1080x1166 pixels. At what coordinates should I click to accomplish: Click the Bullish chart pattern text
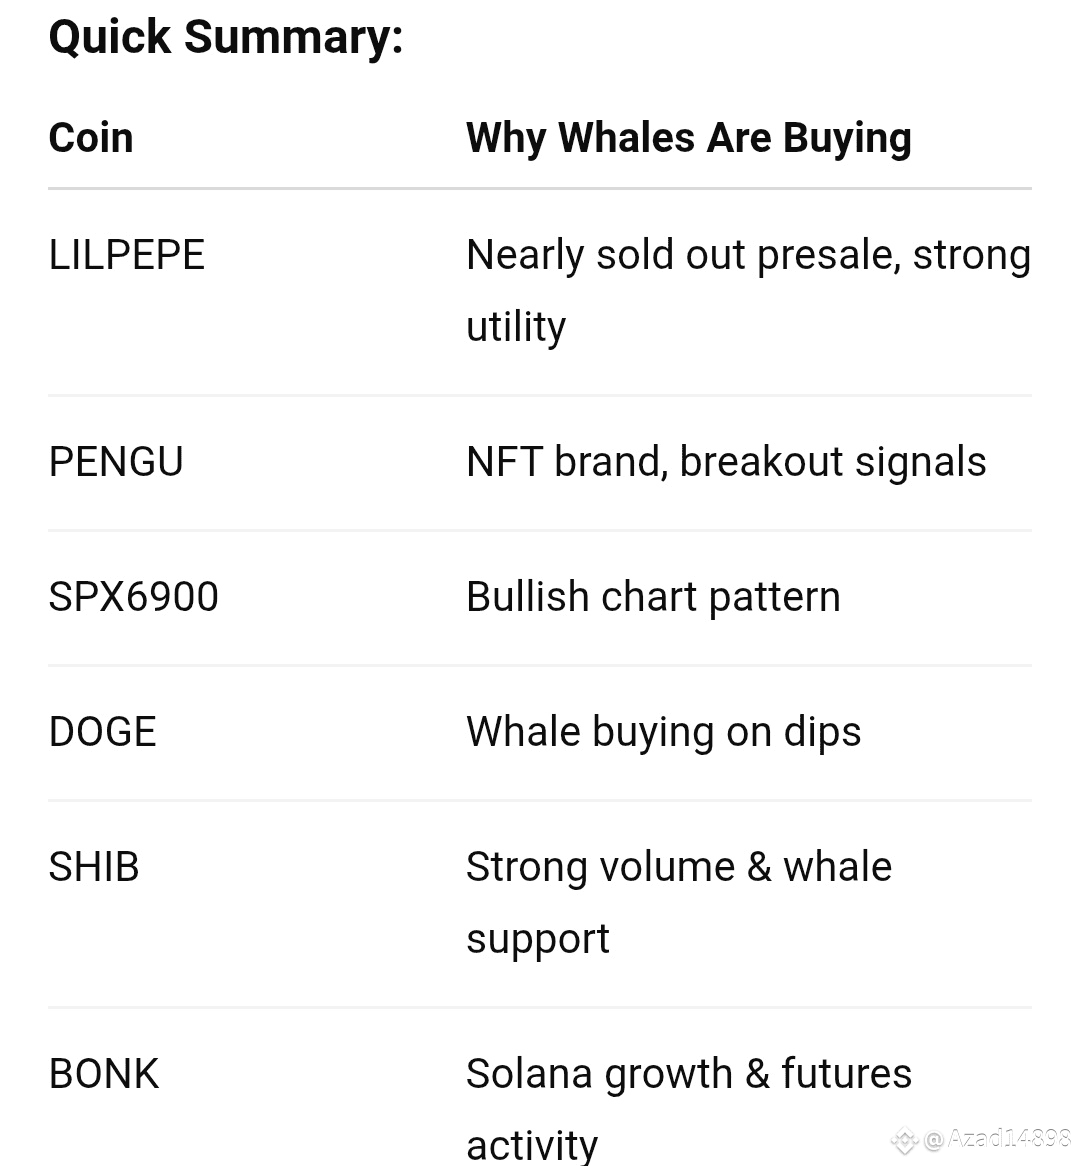pyautogui.click(x=654, y=598)
